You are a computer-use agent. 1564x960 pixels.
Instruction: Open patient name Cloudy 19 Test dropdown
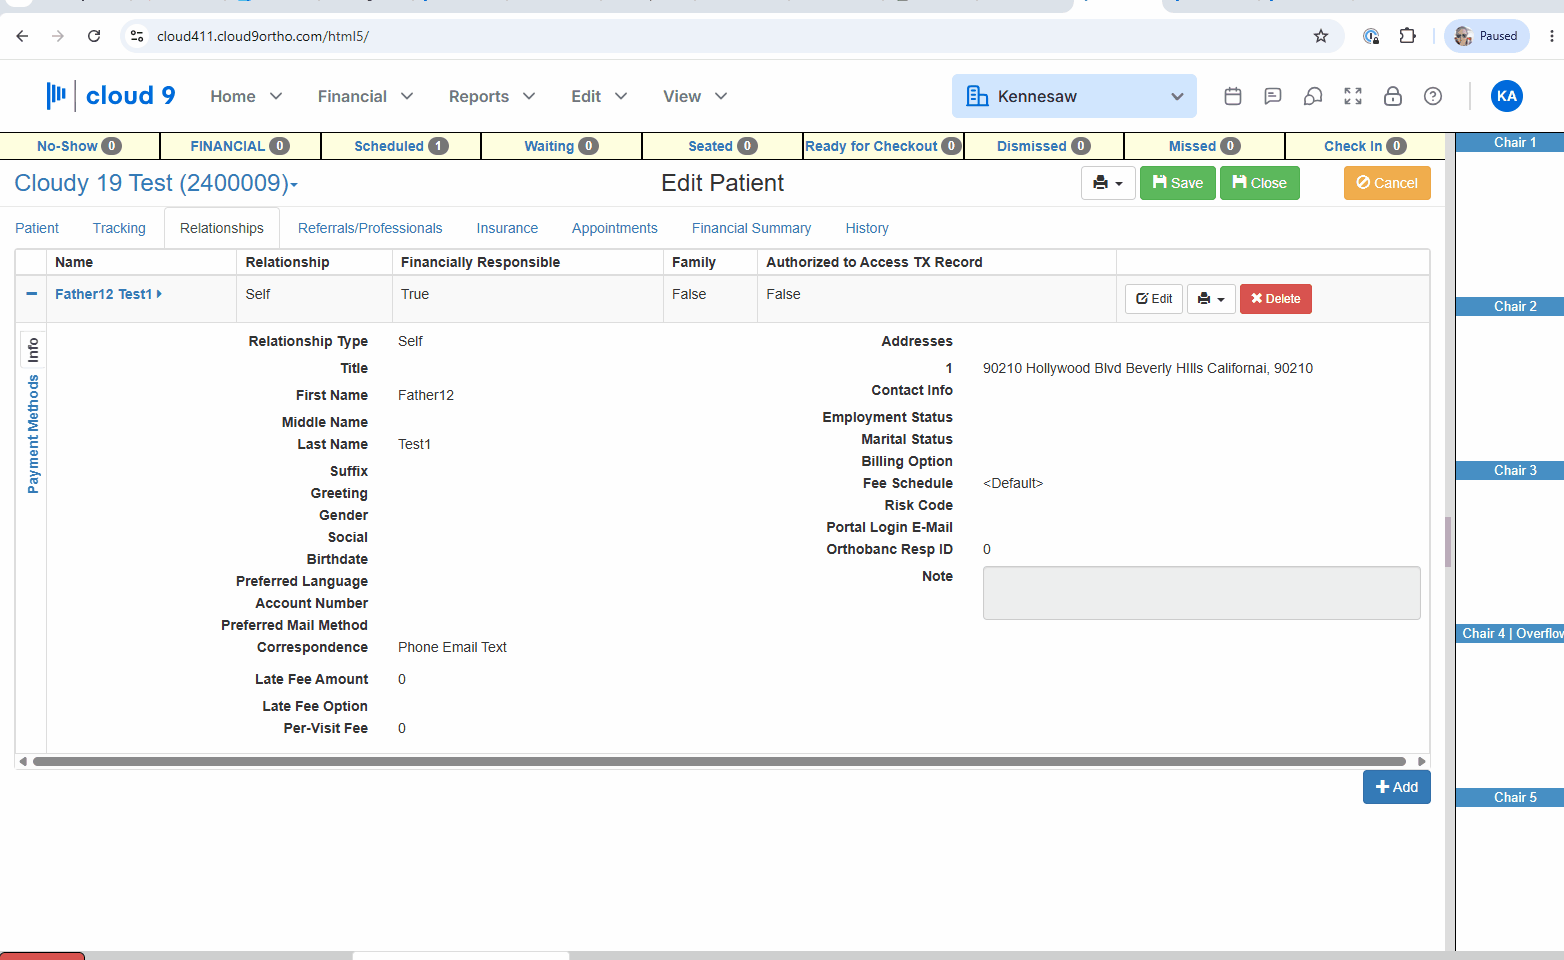[x=156, y=183]
